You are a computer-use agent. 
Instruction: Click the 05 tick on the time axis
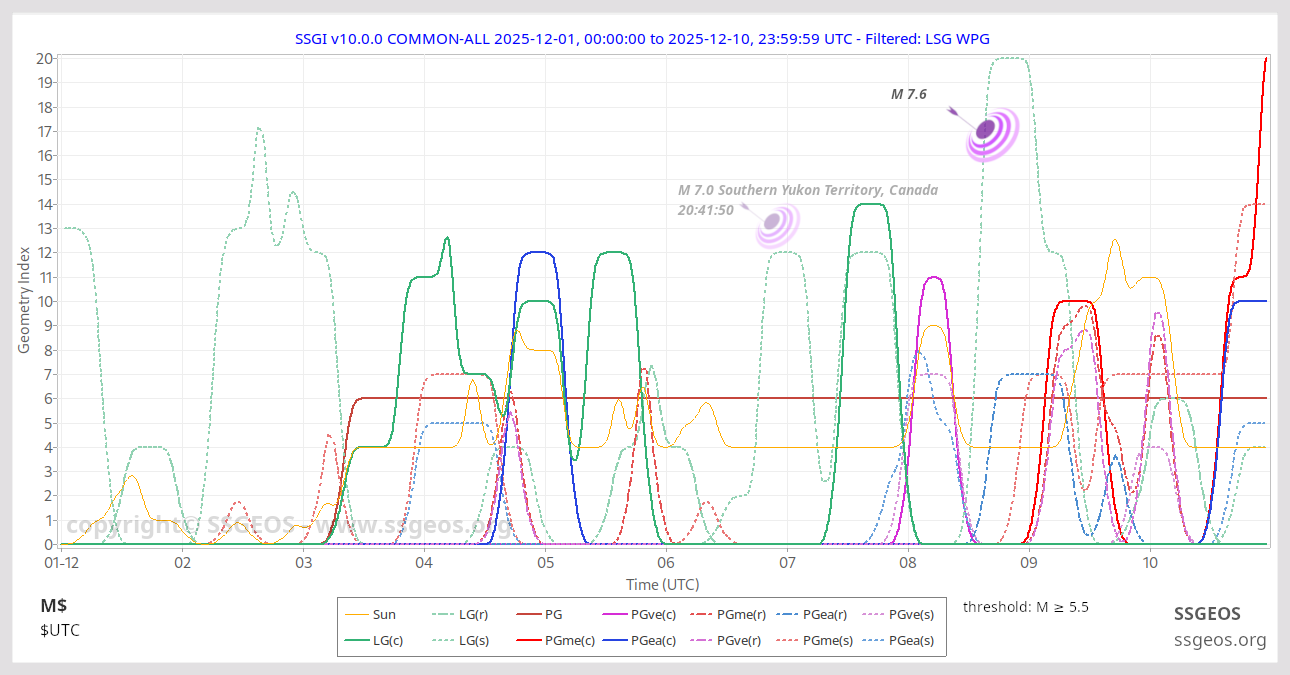545,563
